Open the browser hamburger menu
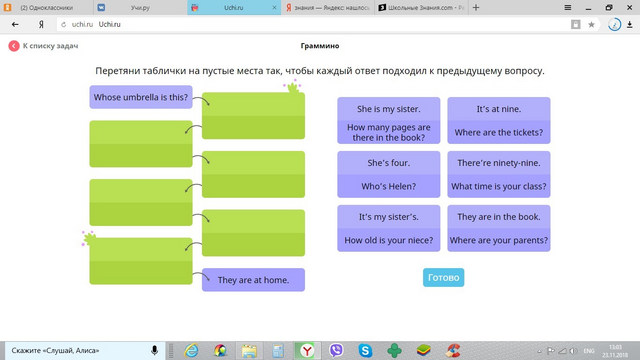The image size is (640, 360). 568,7
